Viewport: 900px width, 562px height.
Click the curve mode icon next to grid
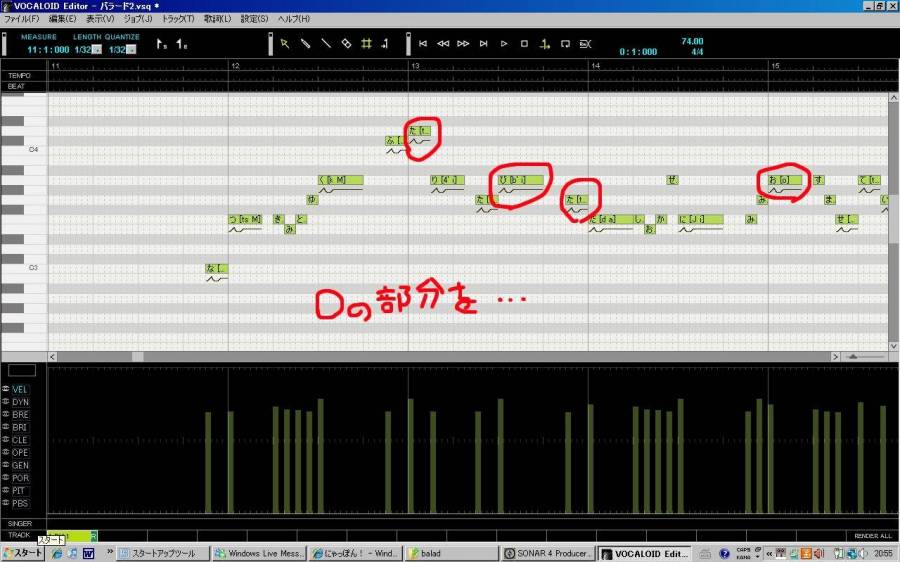click(x=385, y=44)
